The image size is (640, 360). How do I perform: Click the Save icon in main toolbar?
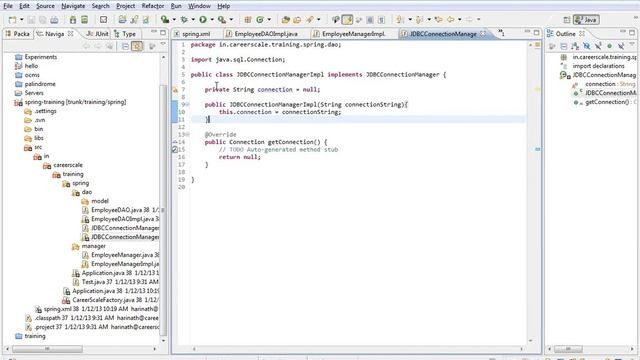31,20
